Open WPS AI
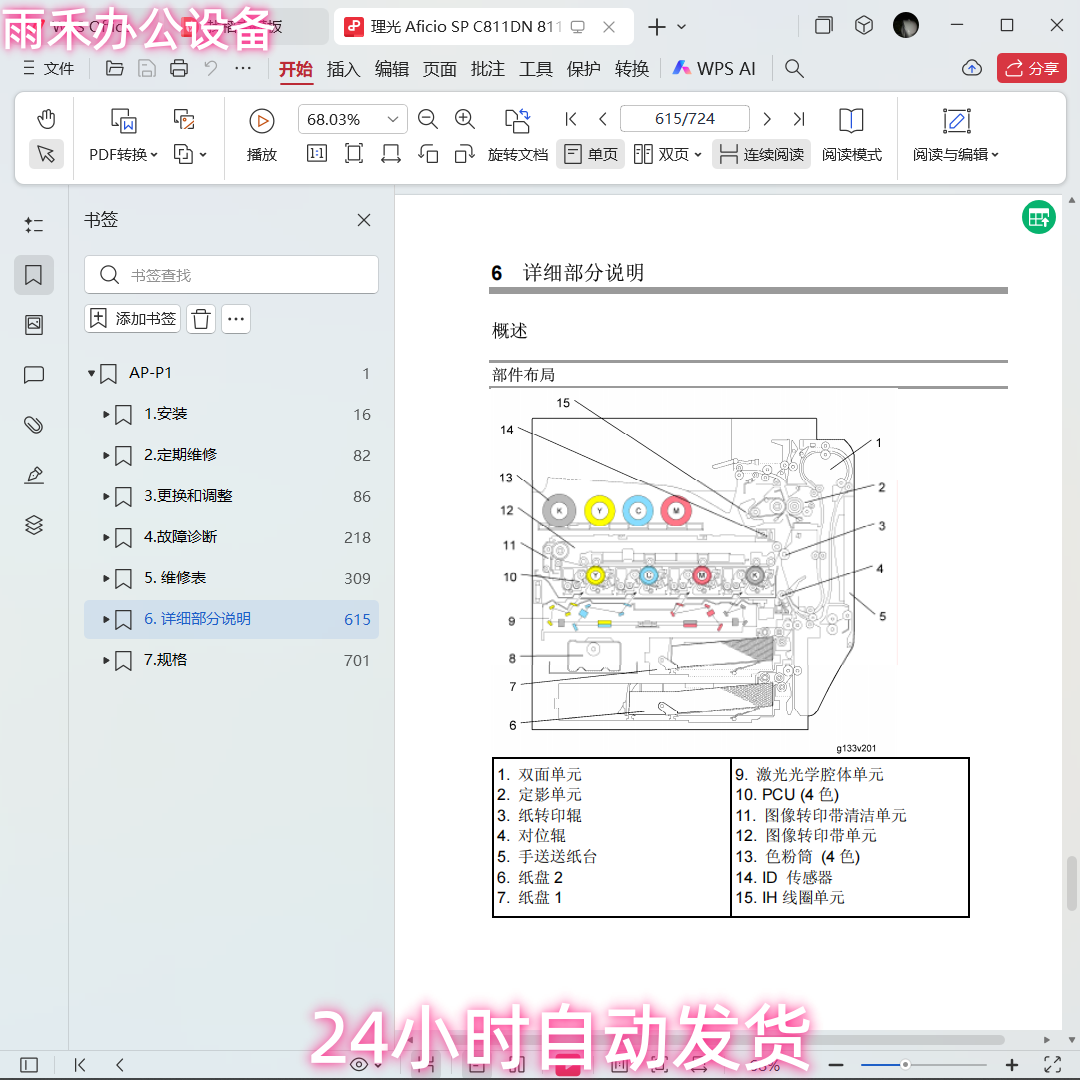 point(714,69)
